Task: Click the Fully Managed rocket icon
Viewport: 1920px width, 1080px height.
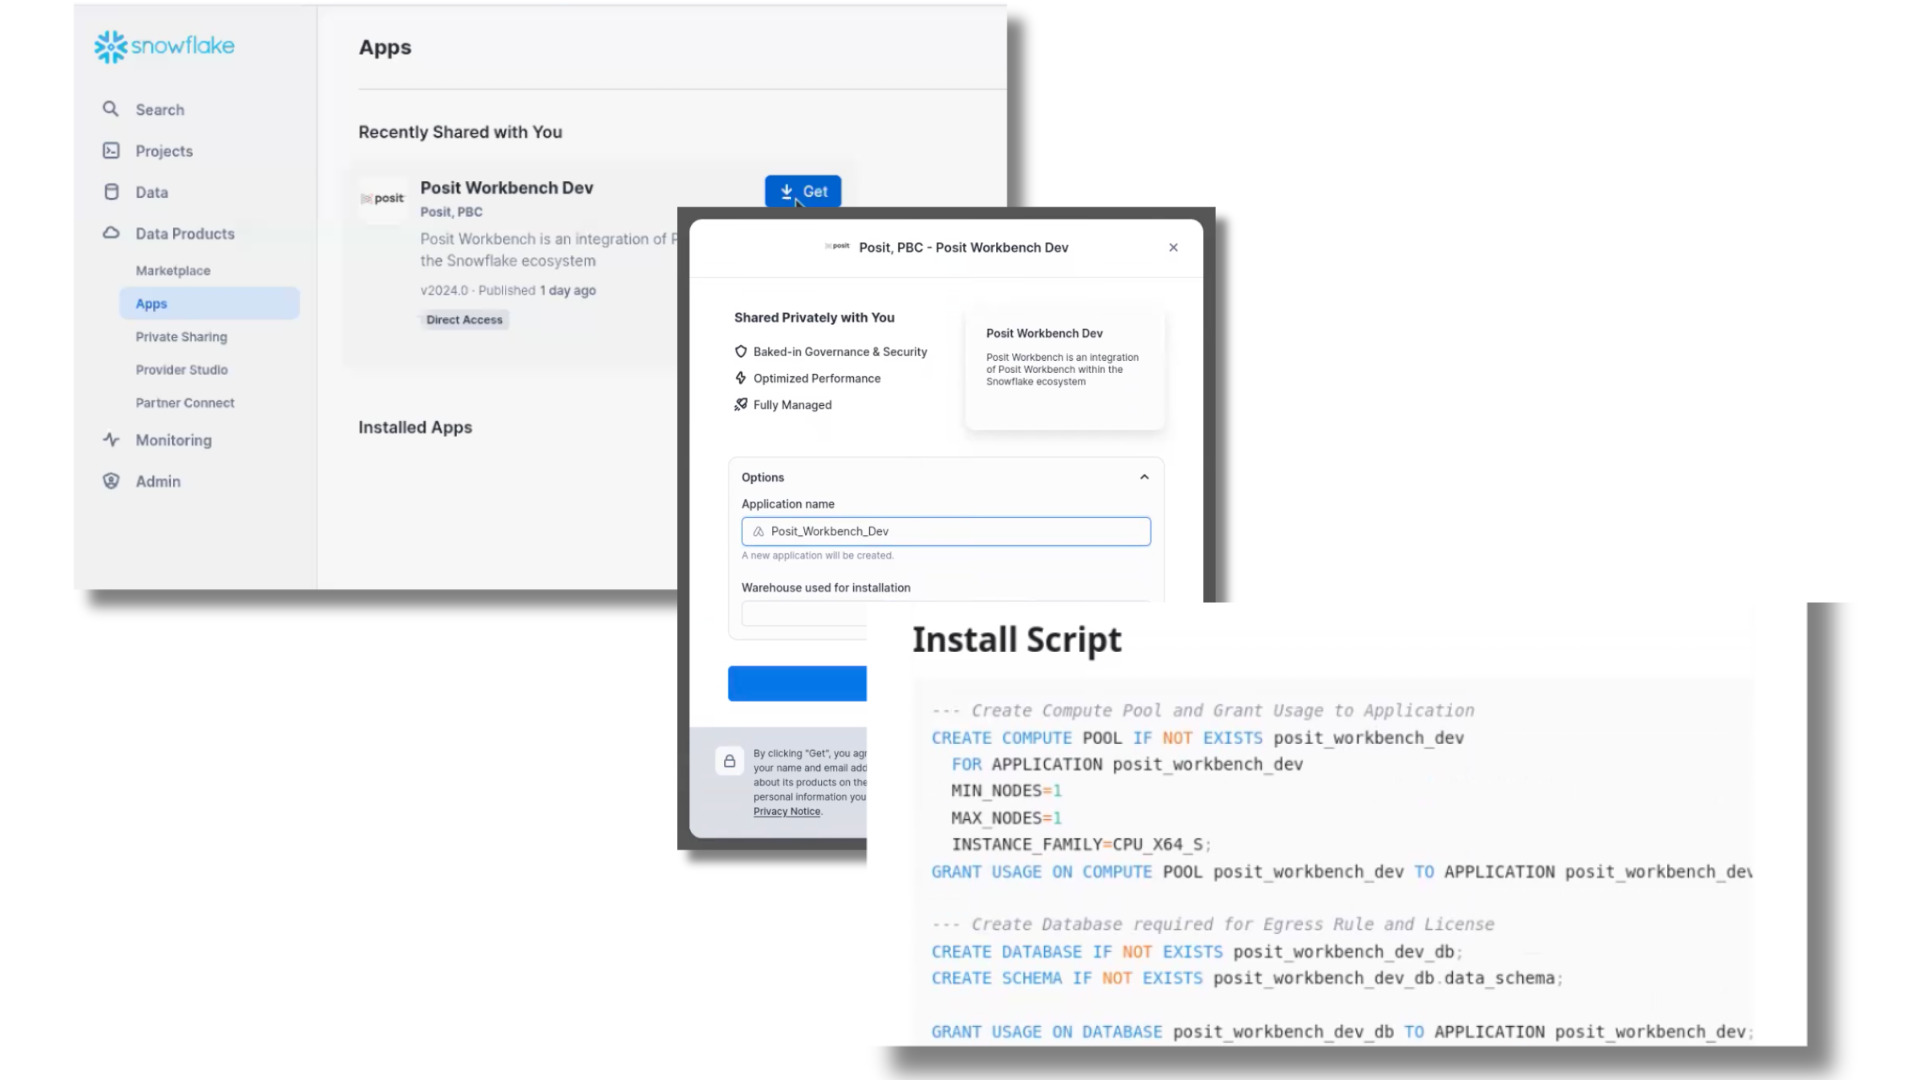Action: pos(741,404)
